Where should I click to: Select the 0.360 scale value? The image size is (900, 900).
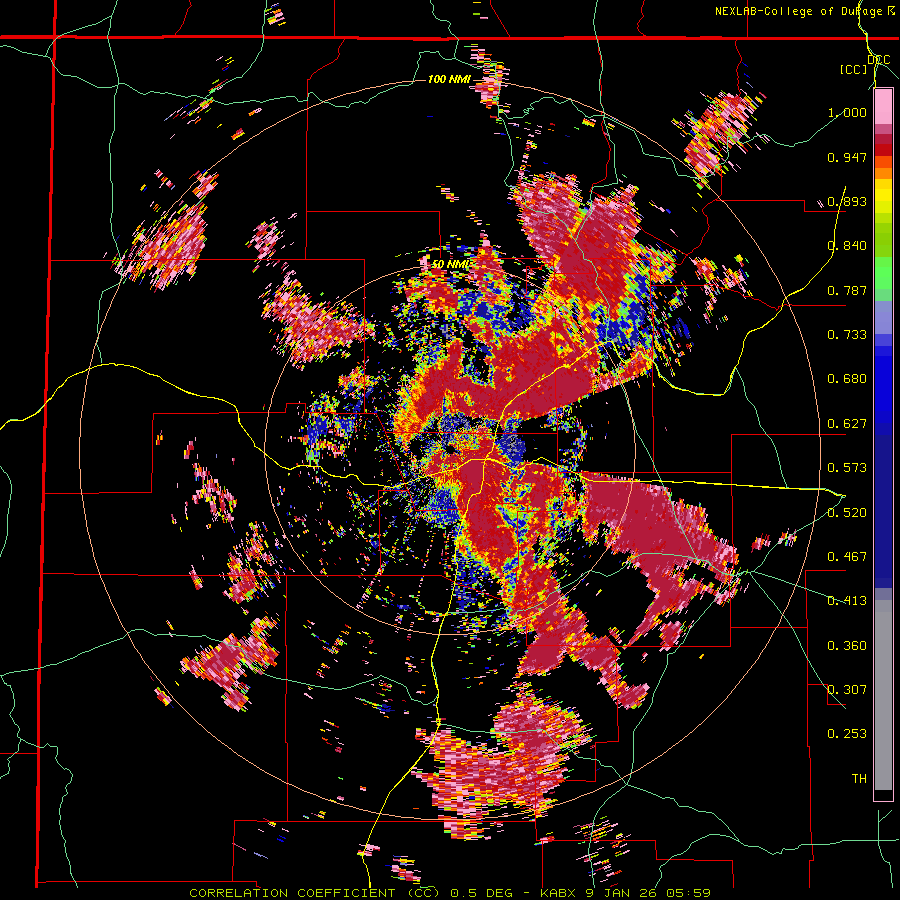point(847,646)
